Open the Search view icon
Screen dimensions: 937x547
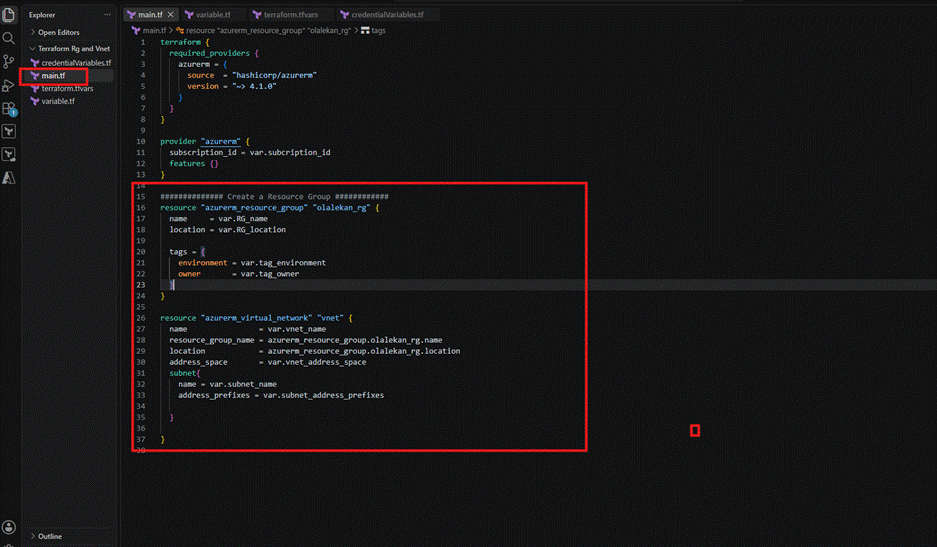(8, 38)
